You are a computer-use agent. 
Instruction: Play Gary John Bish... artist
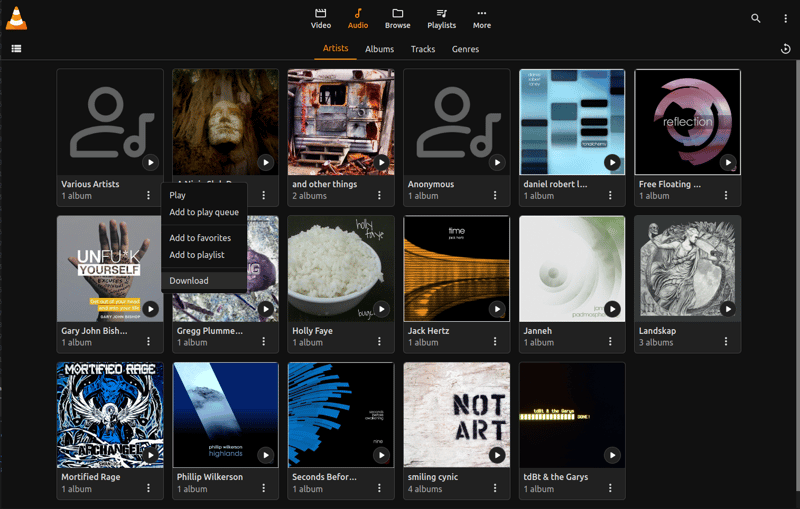click(150, 309)
